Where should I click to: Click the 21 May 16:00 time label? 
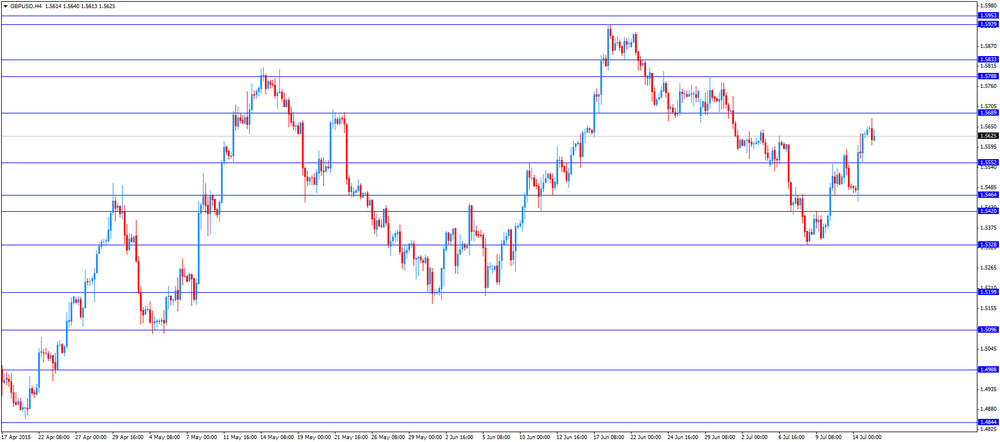click(349, 438)
